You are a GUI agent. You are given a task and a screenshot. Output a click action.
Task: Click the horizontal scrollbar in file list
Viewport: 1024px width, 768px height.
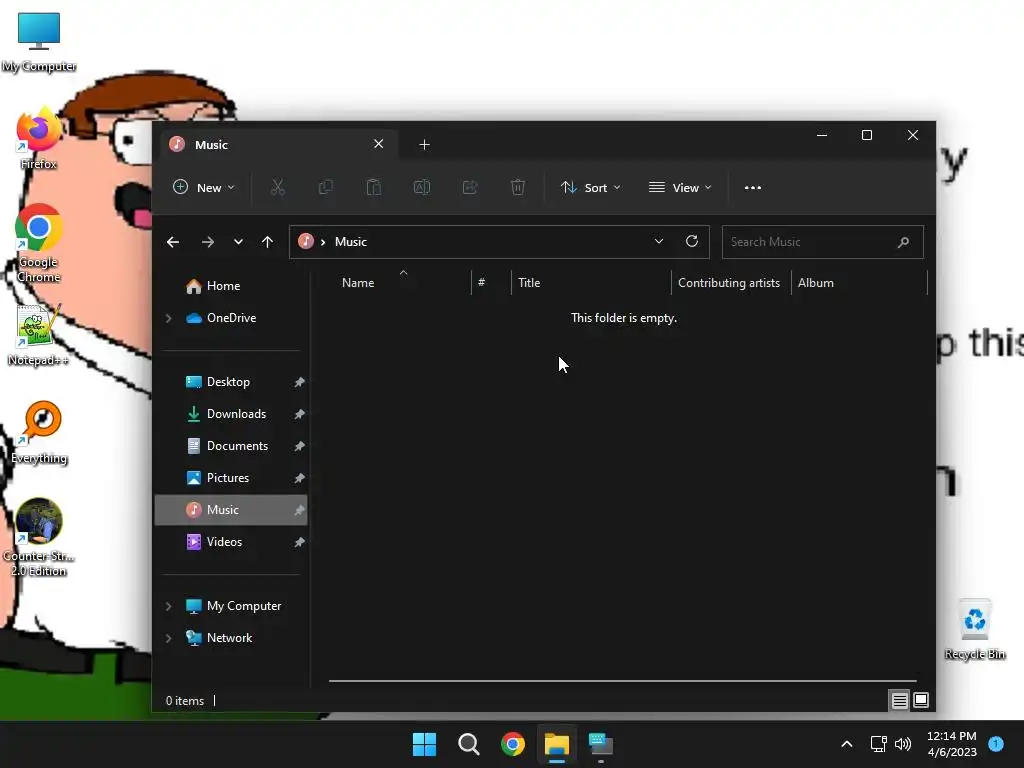[x=623, y=681]
